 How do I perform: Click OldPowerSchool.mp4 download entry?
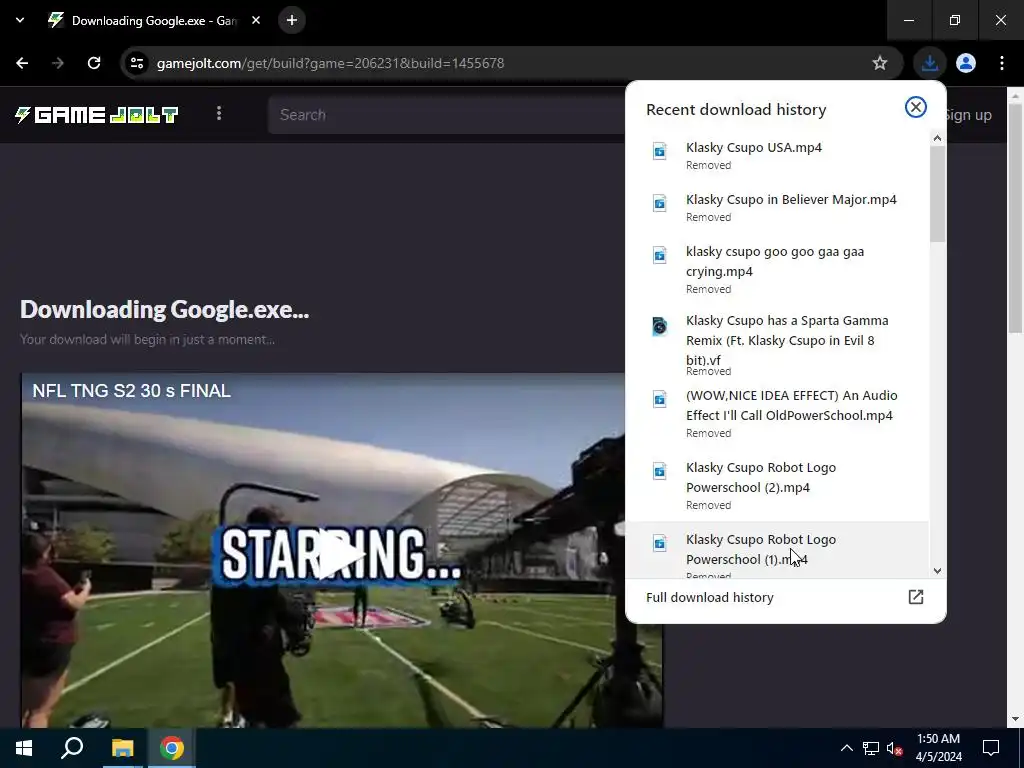[776, 413]
